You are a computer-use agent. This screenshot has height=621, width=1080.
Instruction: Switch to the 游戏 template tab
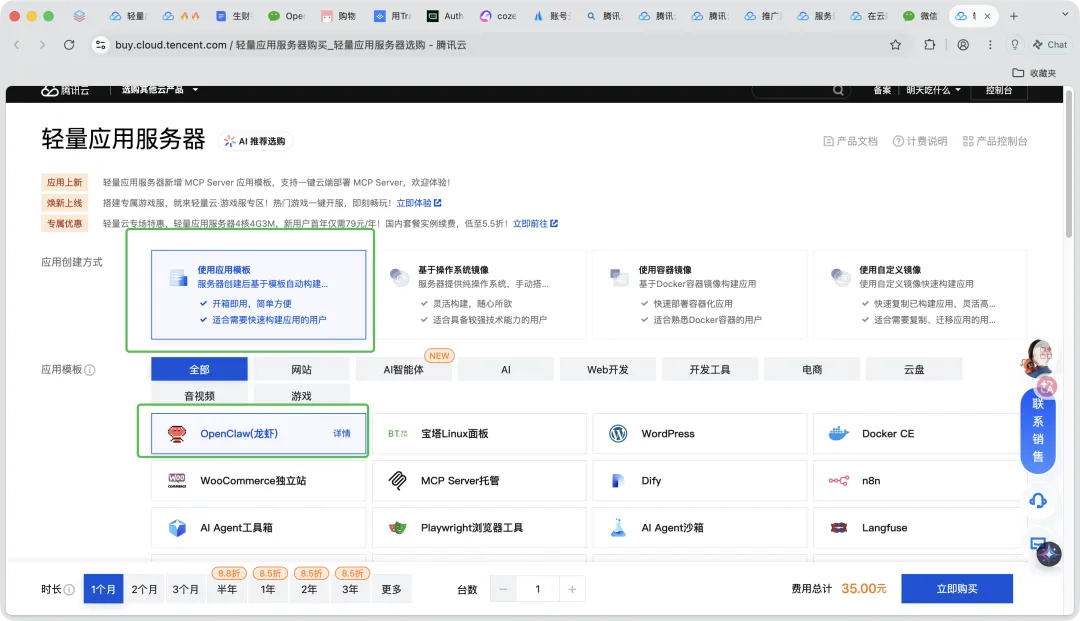pos(301,396)
